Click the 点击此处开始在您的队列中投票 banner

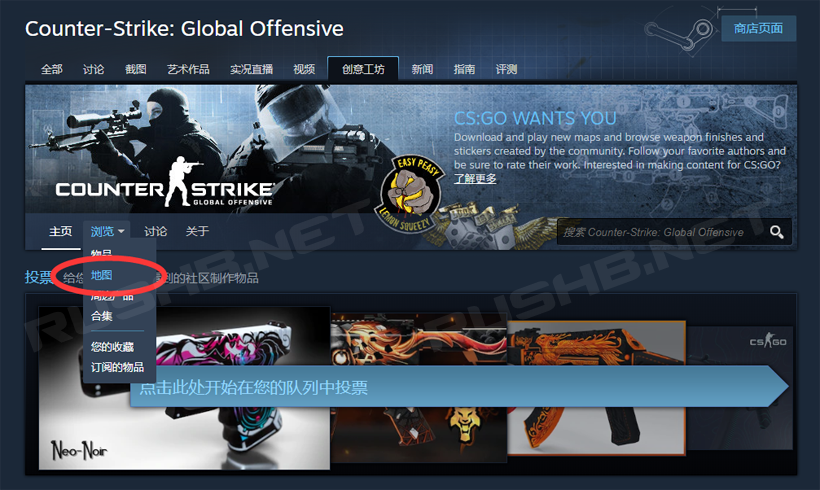click(x=450, y=387)
